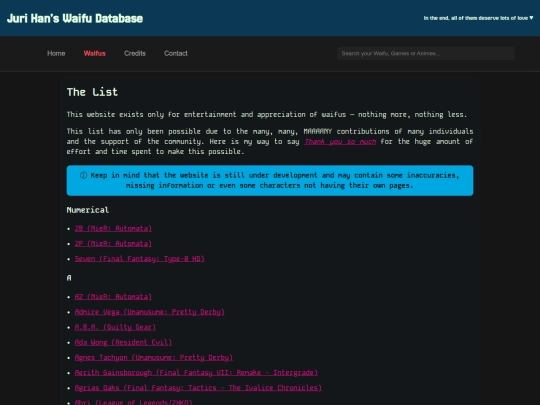Open the Home navigation item
540x405 pixels.
coord(56,53)
